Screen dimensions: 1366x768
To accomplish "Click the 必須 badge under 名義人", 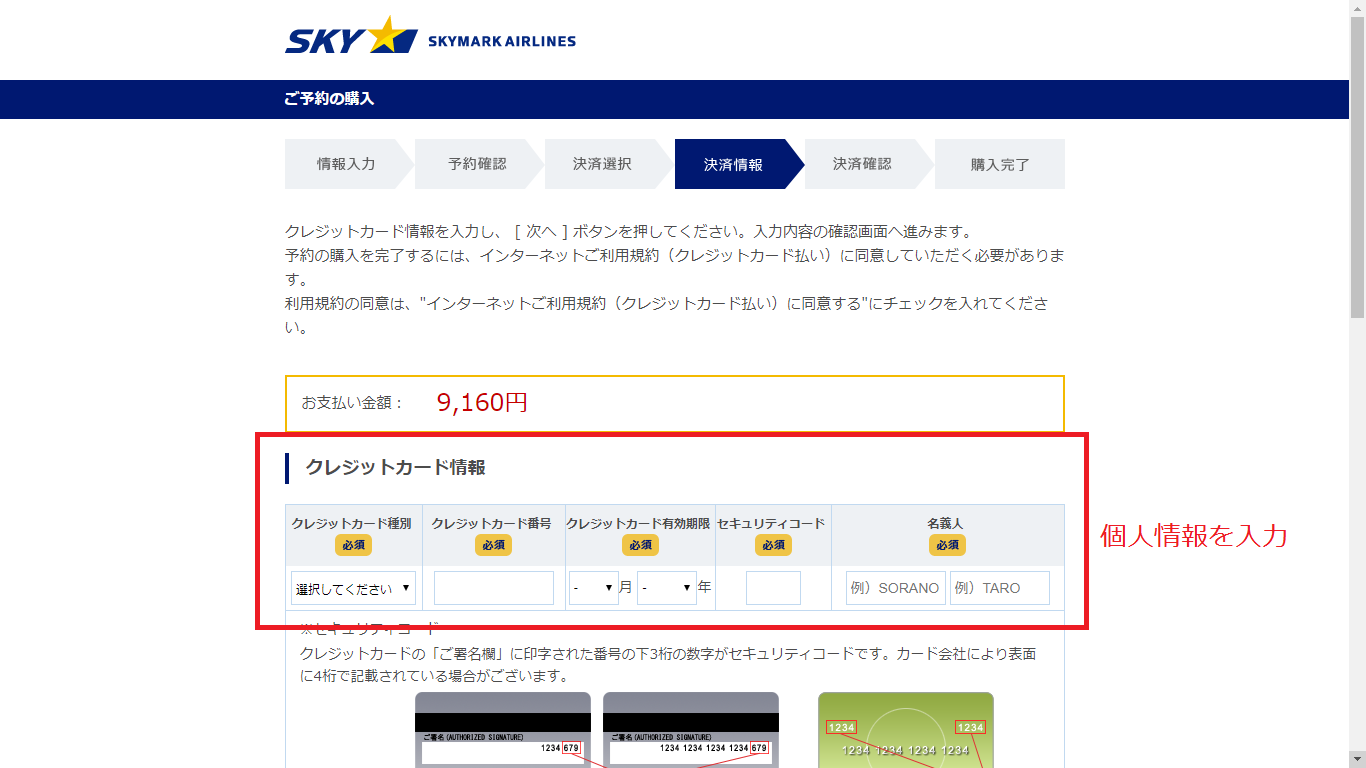I will (947, 545).
